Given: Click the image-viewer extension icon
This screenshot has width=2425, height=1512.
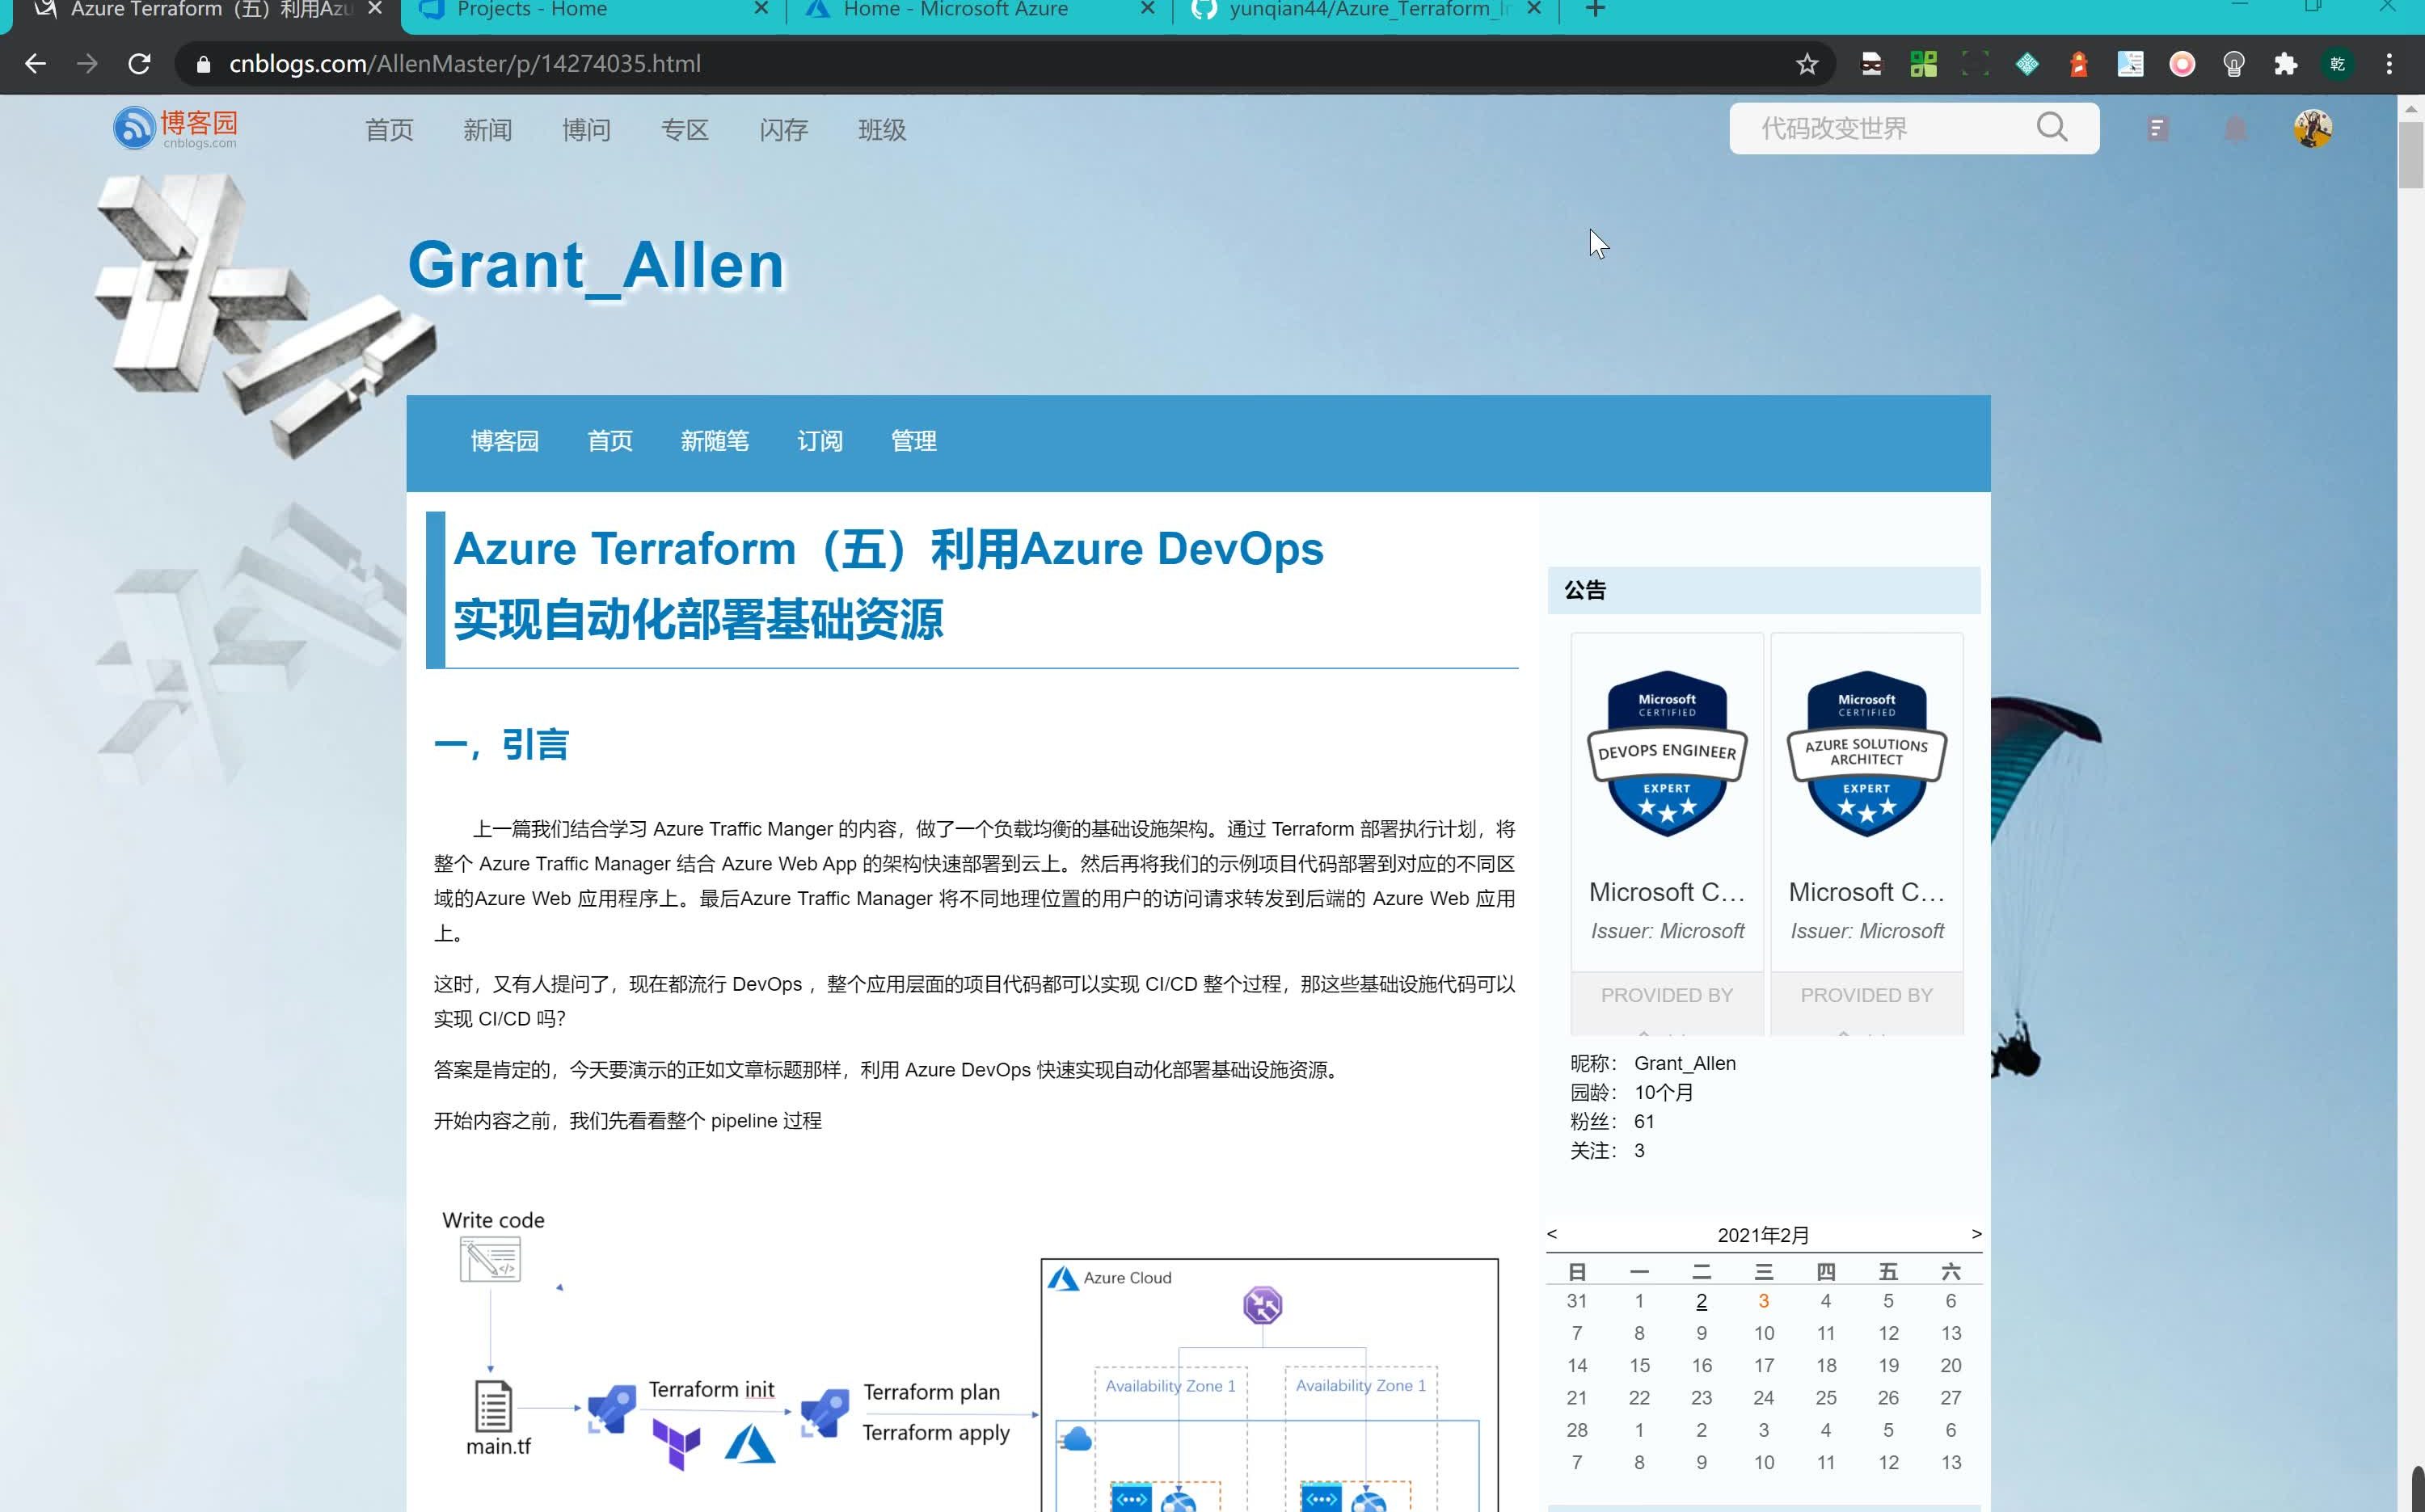Looking at the screenshot, I should 2130,64.
